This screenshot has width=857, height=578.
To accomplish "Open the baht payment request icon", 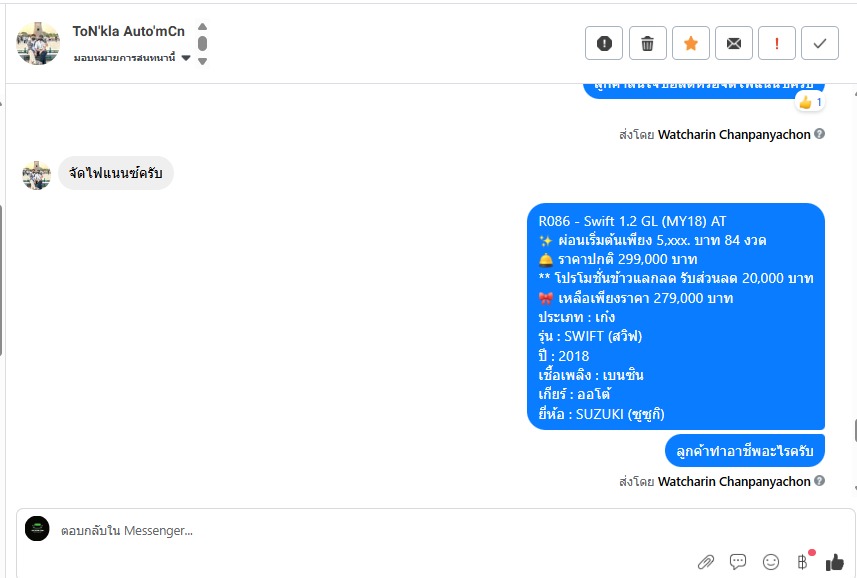I will [802, 562].
